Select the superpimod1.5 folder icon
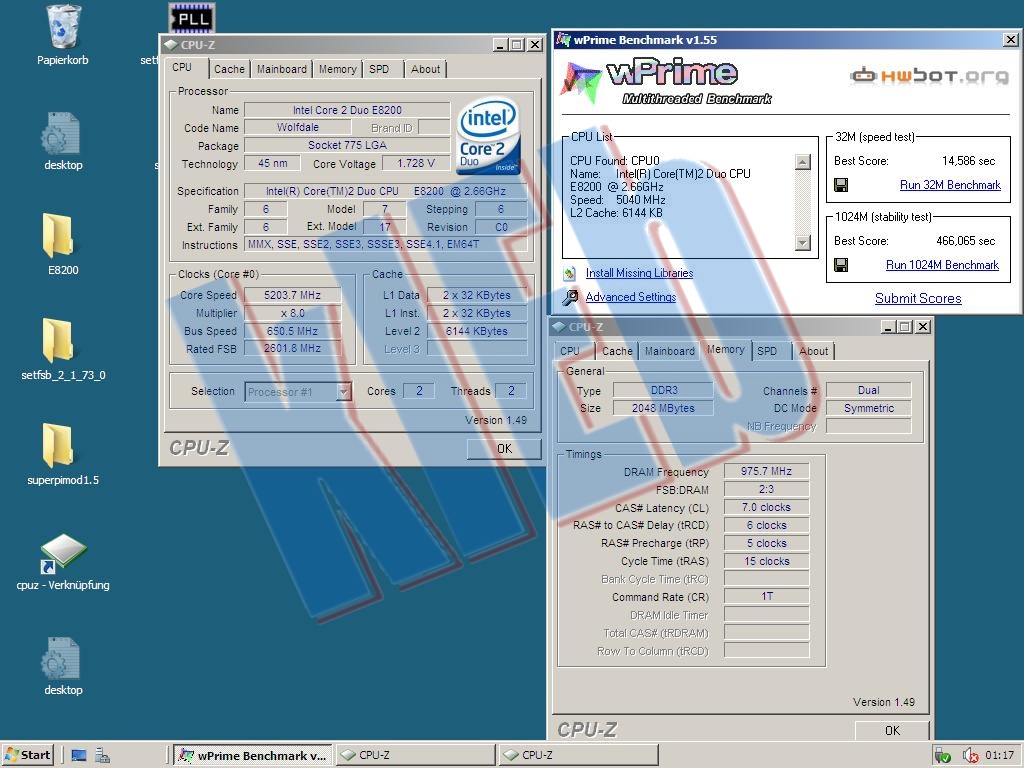The height and width of the screenshot is (768, 1024). [x=59, y=445]
